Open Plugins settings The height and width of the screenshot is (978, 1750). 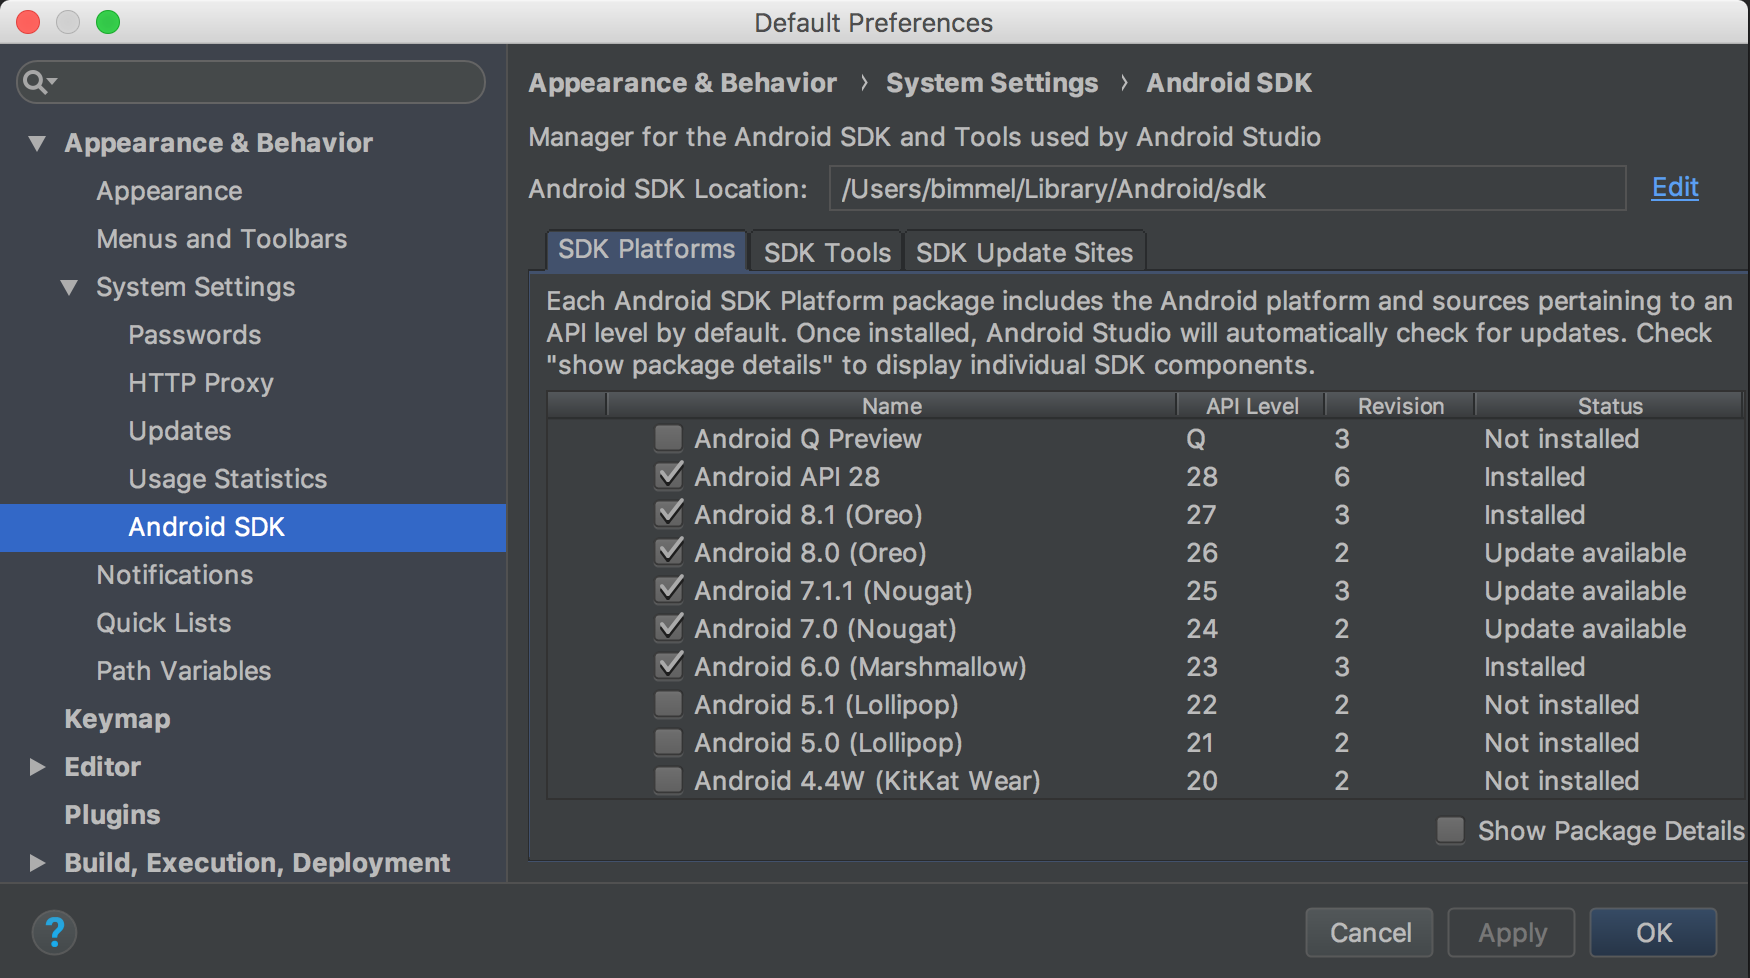coord(112,815)
